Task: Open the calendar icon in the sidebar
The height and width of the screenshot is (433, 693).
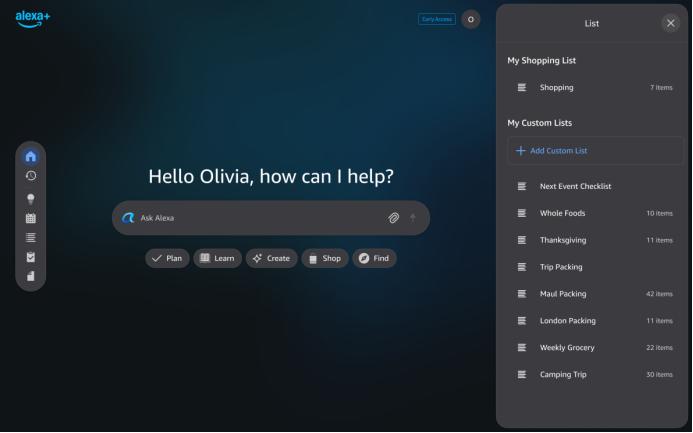Action: [x=31, y=218]
